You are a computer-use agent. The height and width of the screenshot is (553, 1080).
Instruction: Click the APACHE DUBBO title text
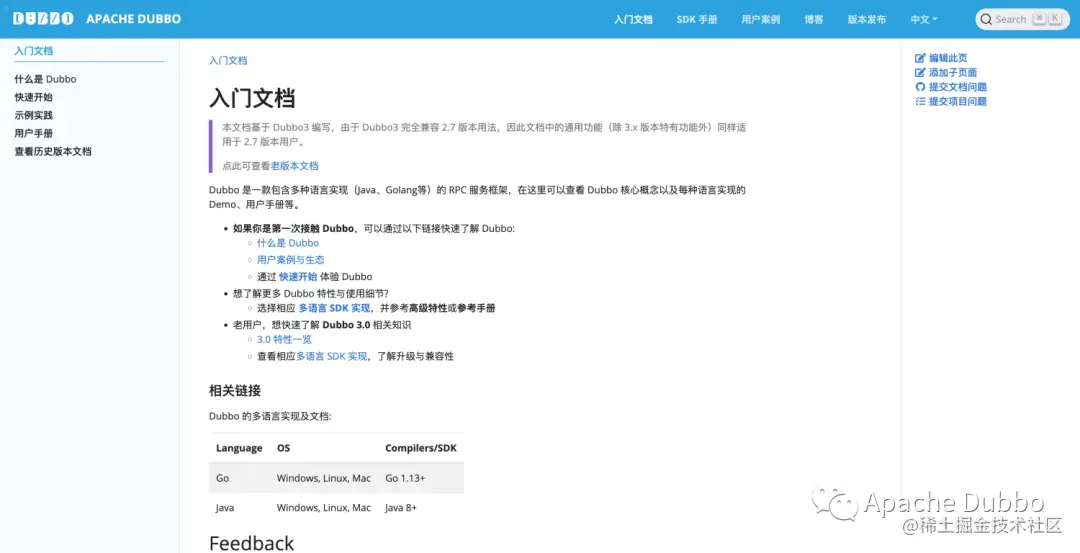point(134,19)
